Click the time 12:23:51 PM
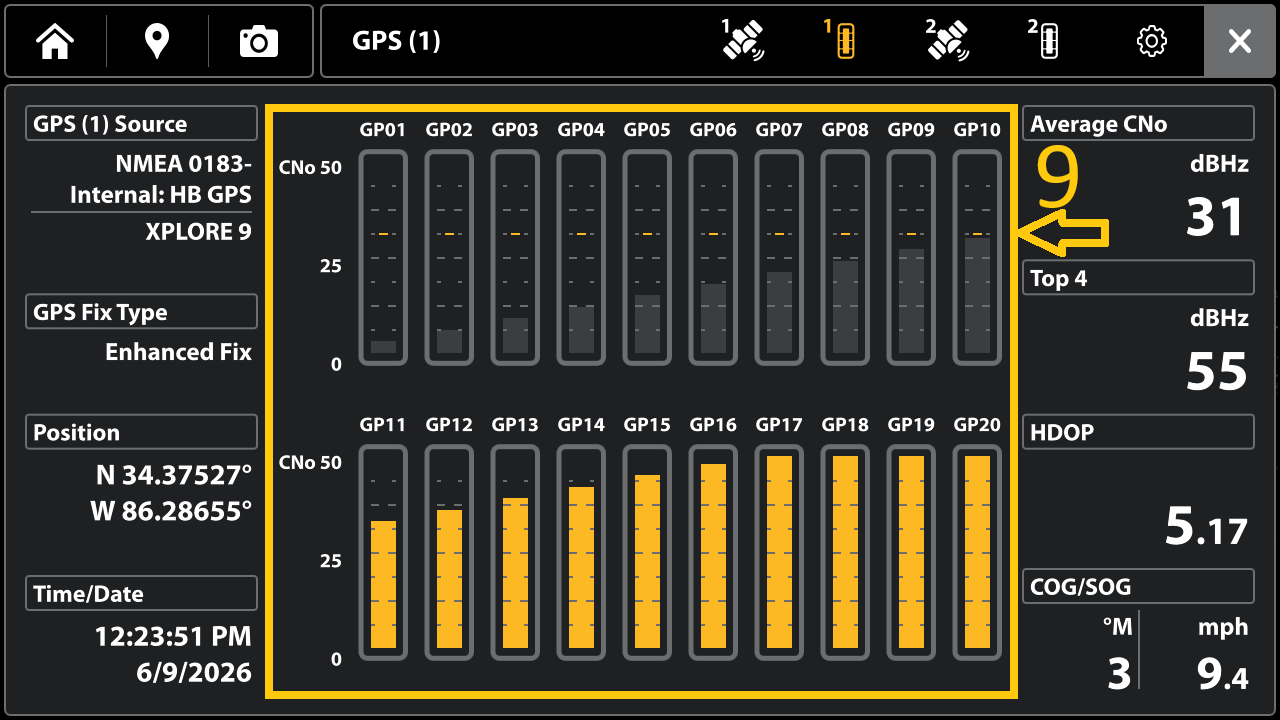This screenshot has height=720, width=1280. (x=173, y=636)
